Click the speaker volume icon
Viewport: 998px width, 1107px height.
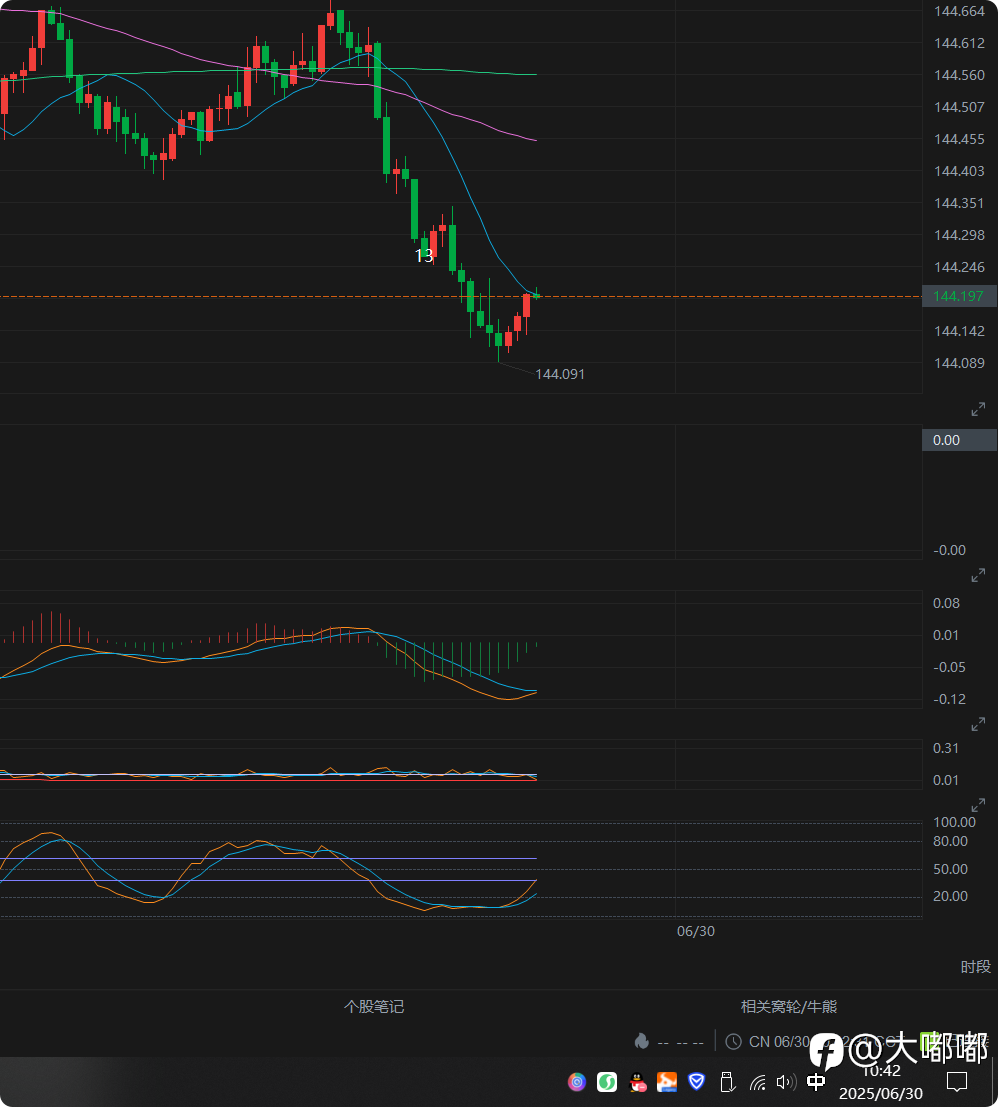click(785, 1081)
